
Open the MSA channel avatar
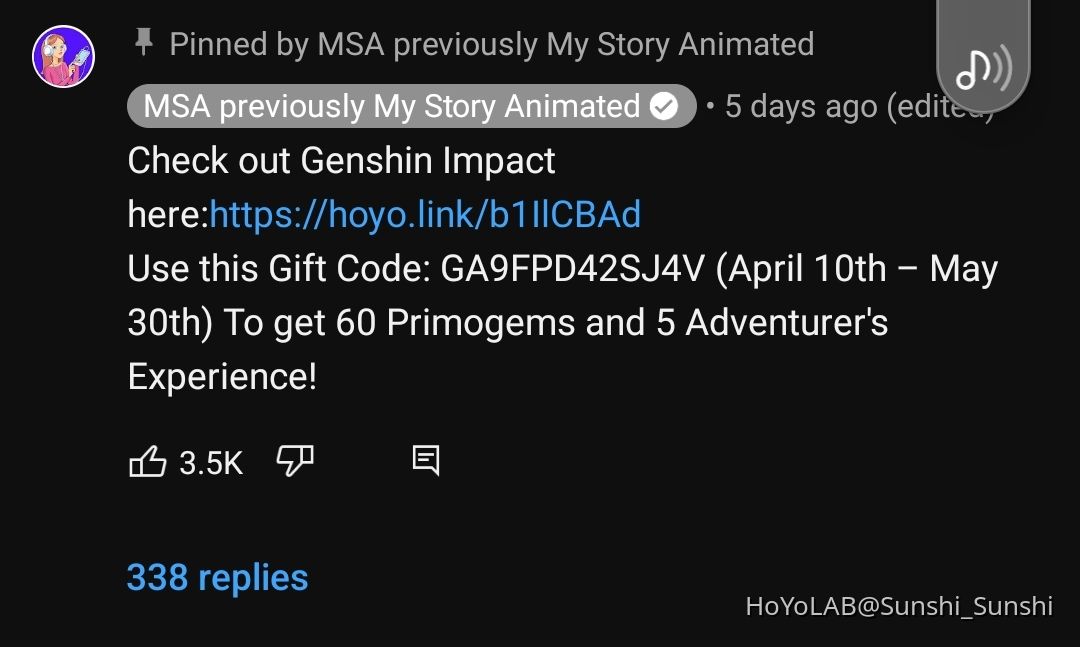pyautogui.click(x=63, y=57)
